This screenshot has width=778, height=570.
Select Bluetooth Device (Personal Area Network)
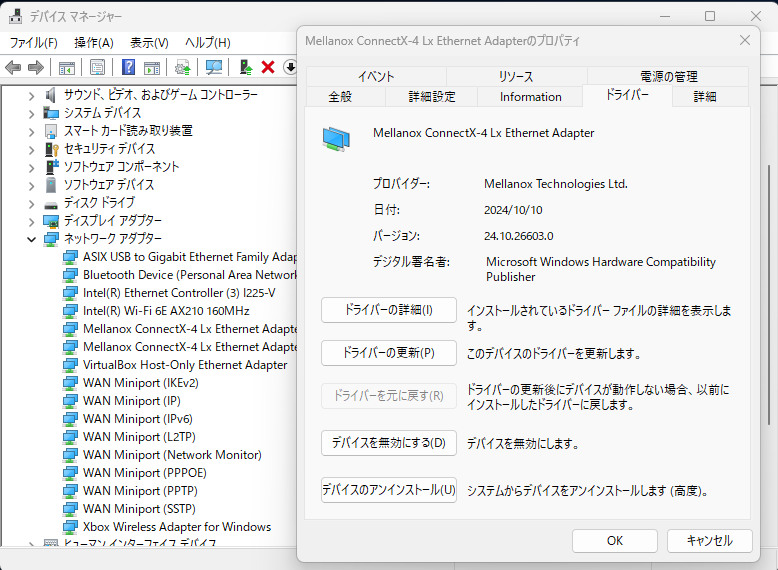[x=189, y=275]
